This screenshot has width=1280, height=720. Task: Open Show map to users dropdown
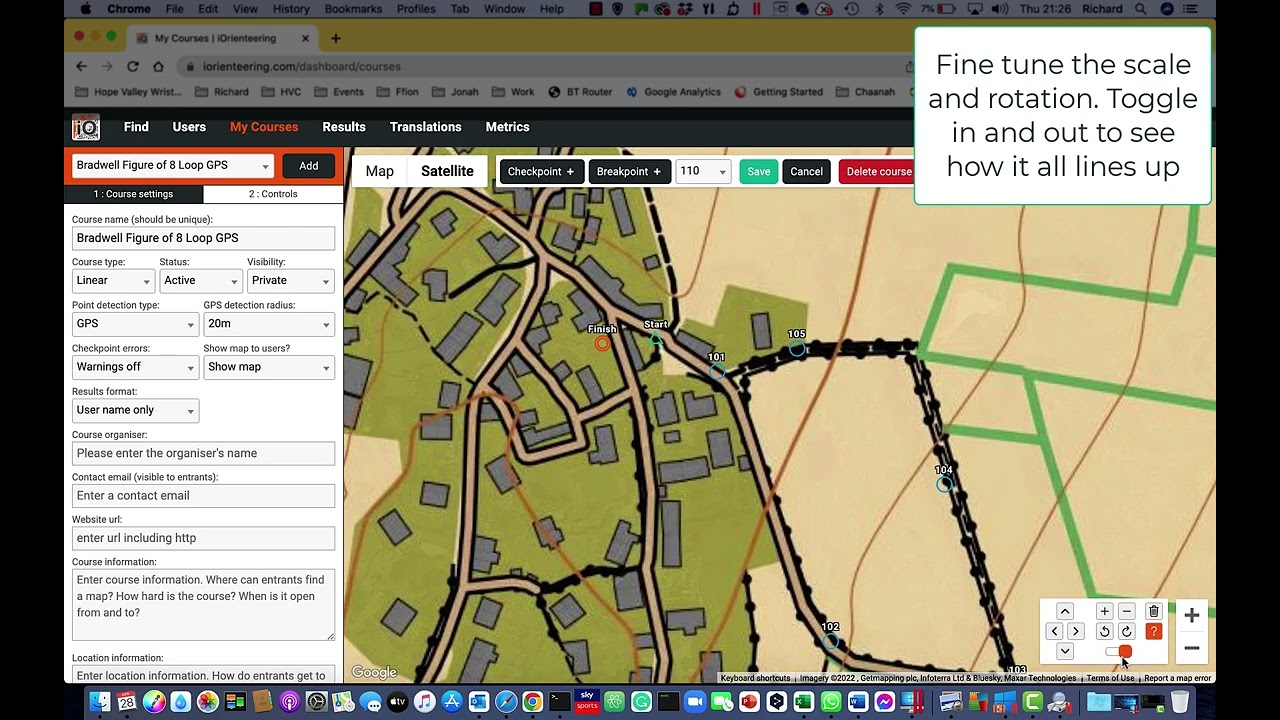click(269, 367)
